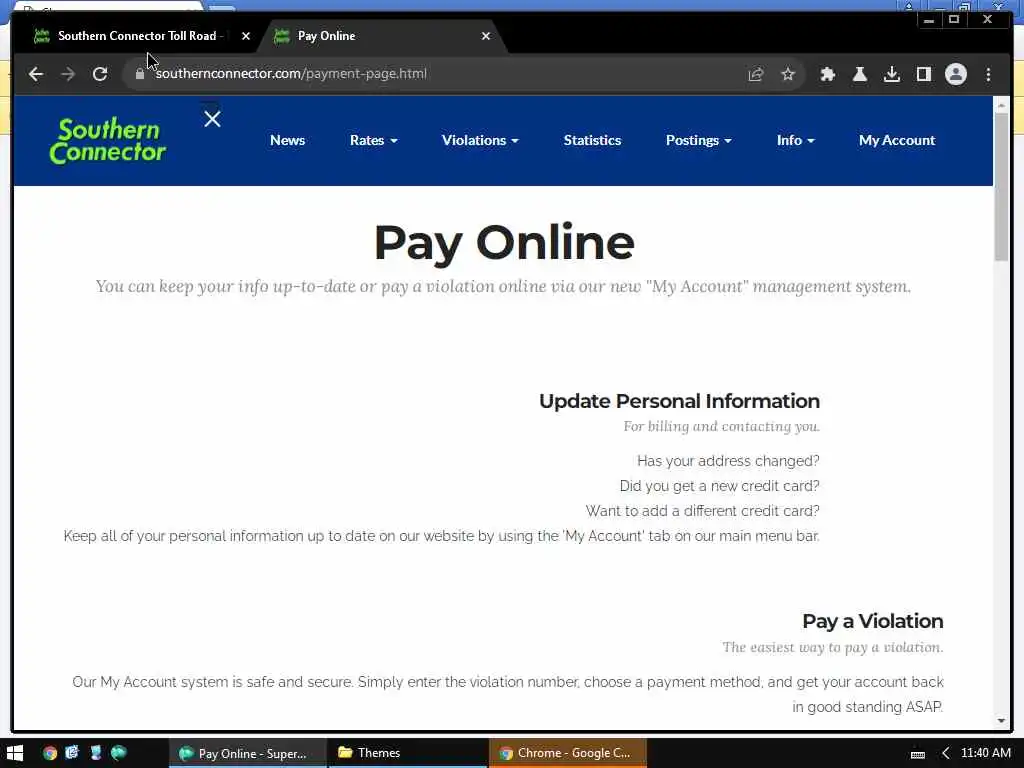This screenshot has width=1024, height=768.
Task: Click the scrollbar down arrow
Action: (1001, 721)
